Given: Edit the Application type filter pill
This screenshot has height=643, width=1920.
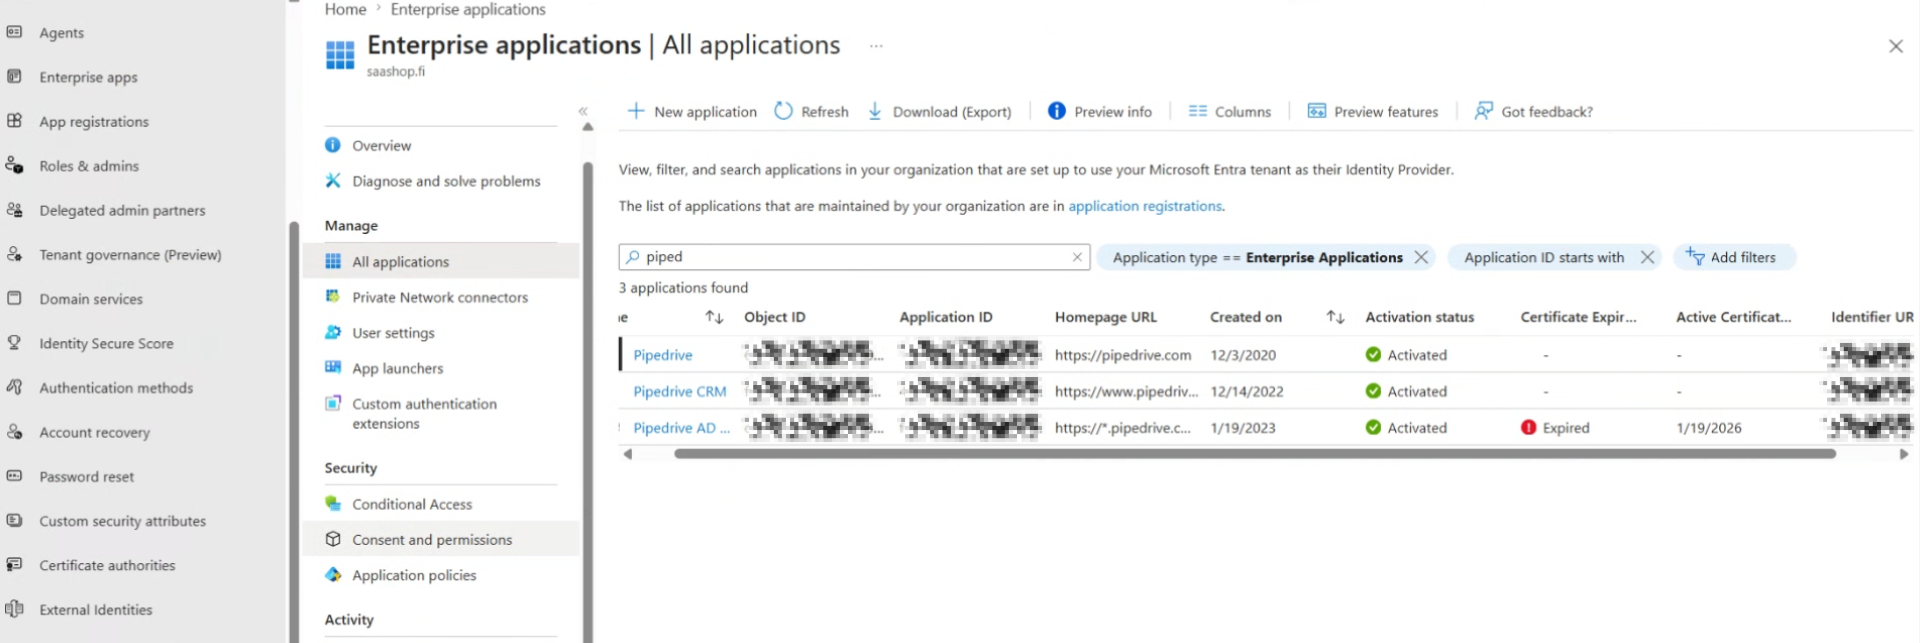Looking at the screenshot, I should pyautogui.click(x=1257, y=257).
